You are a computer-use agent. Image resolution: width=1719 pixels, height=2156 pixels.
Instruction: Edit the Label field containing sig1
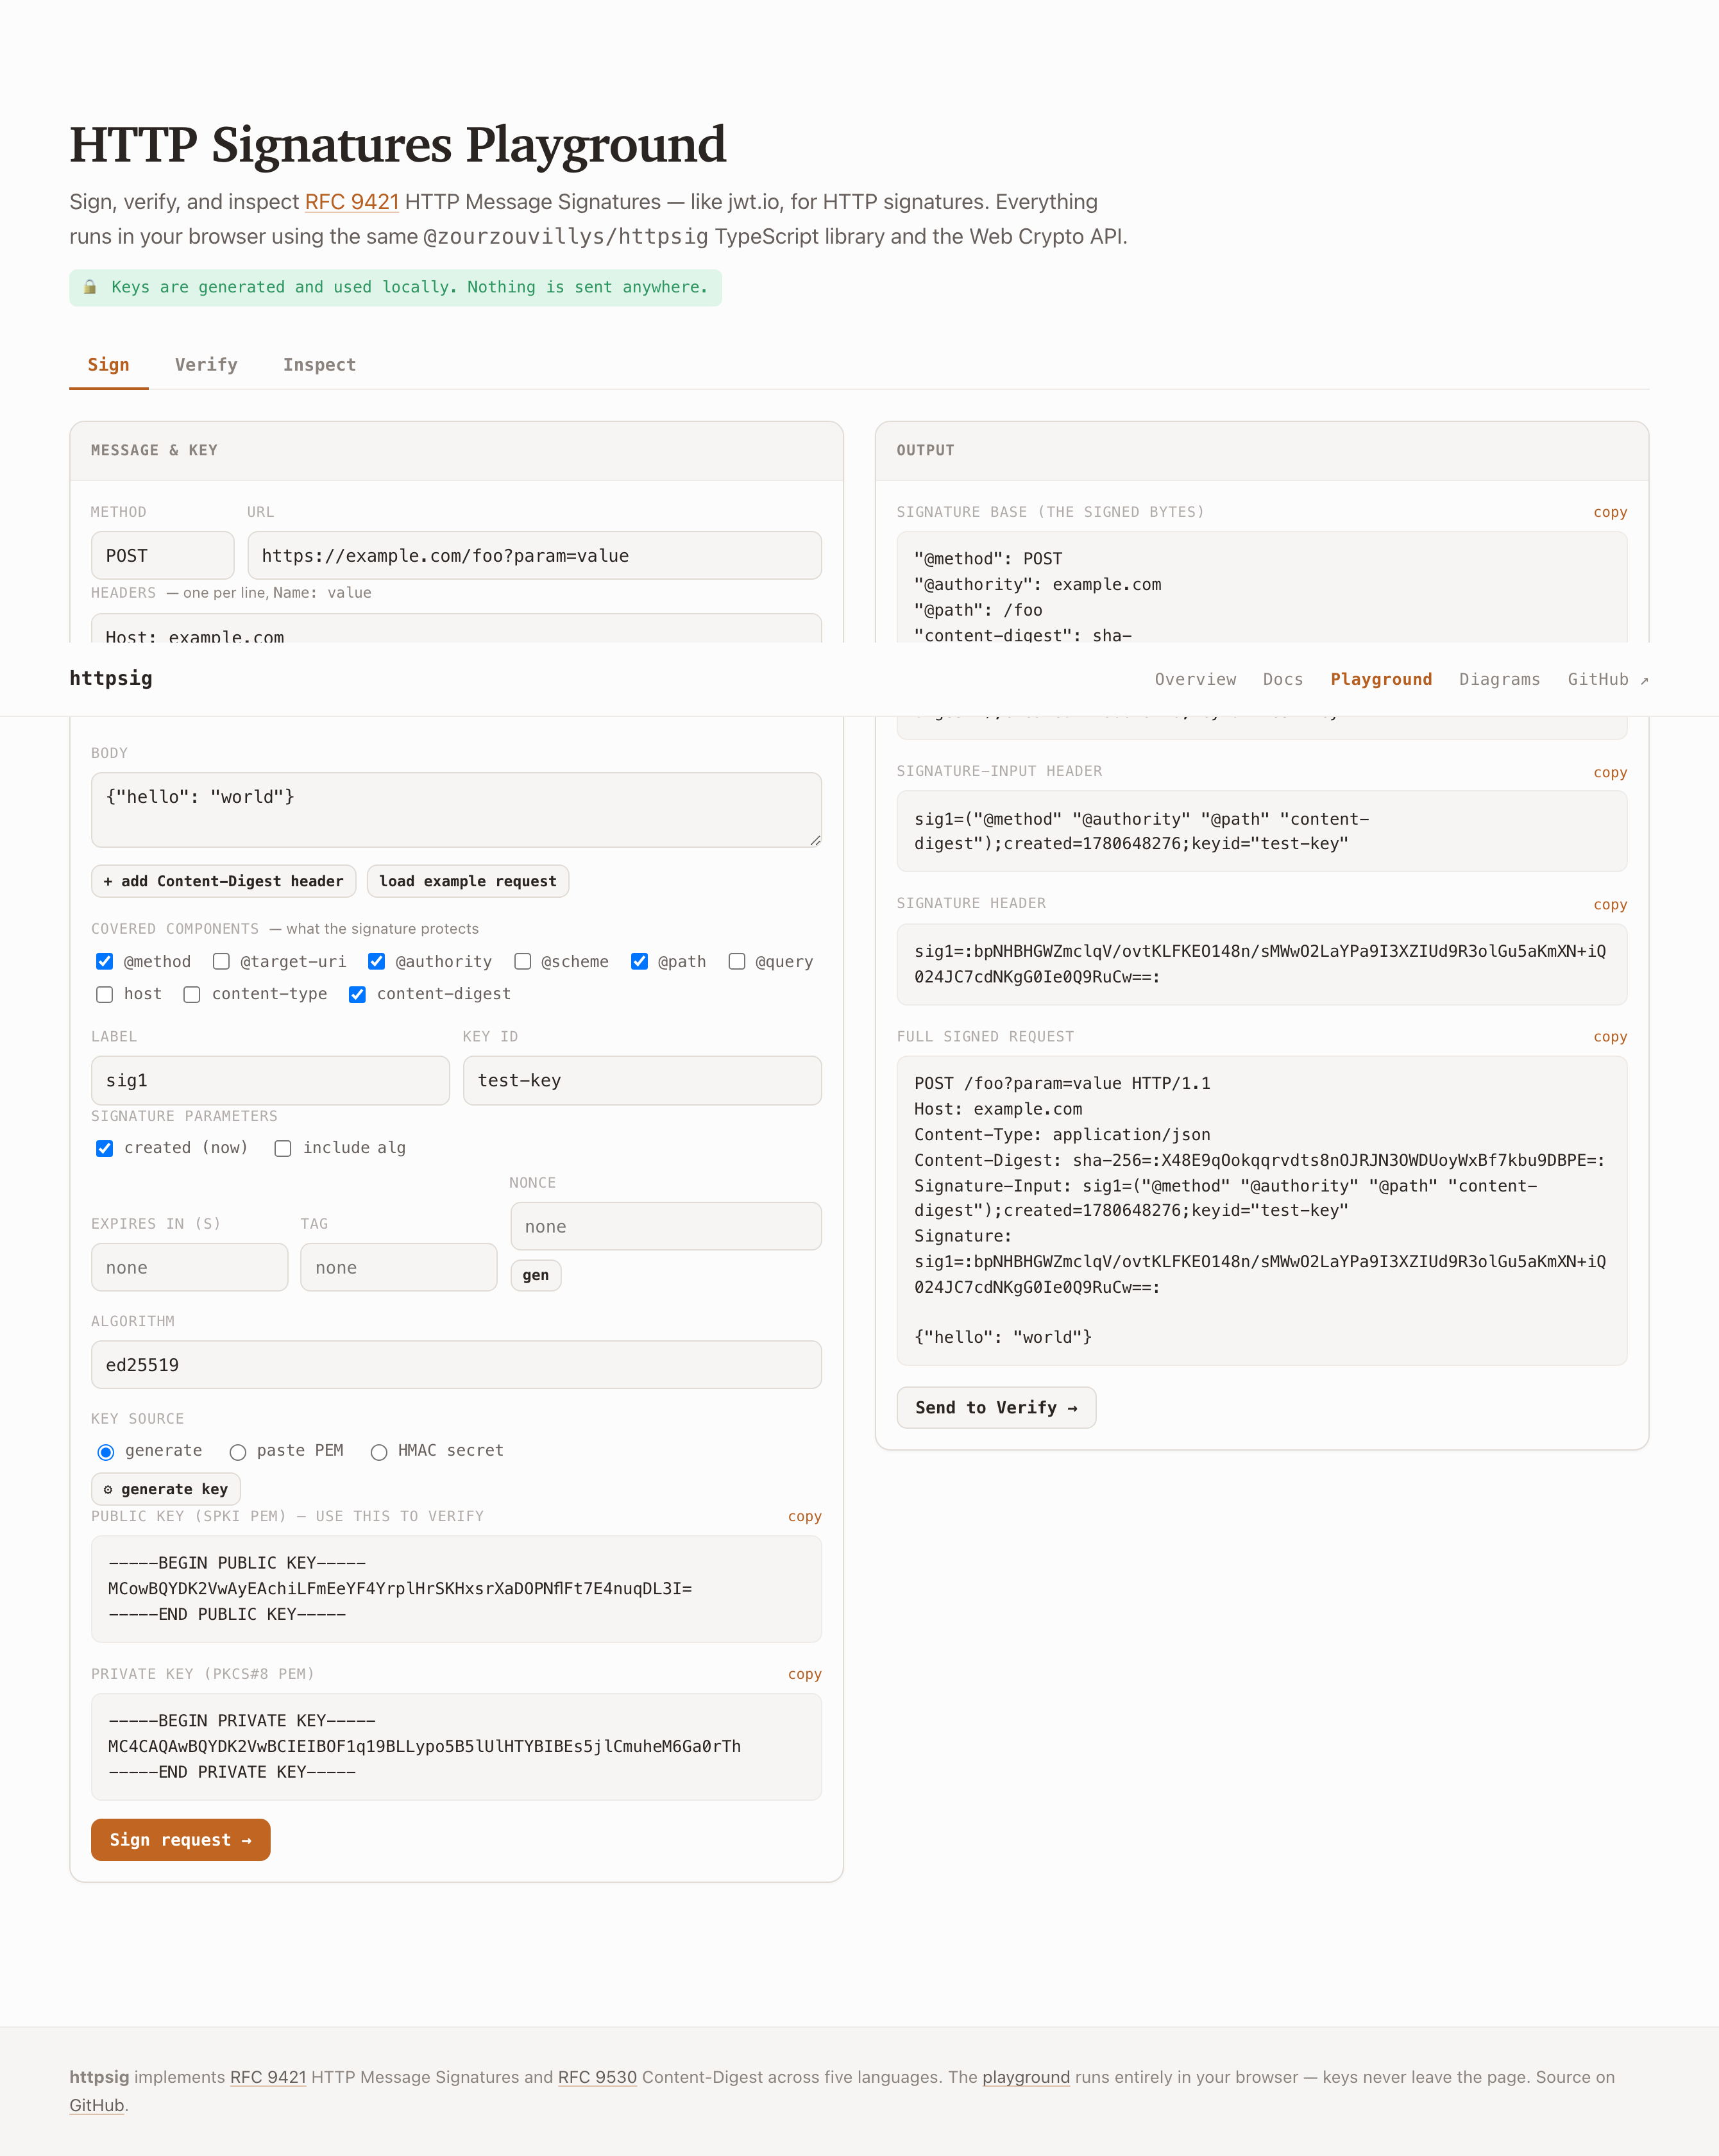[270, 1080]
